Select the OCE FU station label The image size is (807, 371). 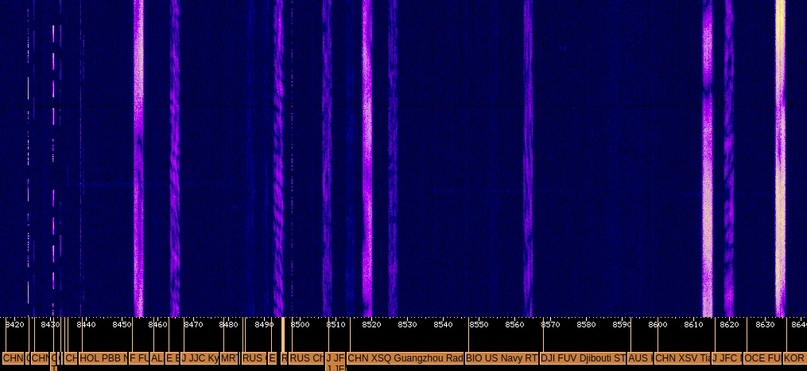pos(762,358)
